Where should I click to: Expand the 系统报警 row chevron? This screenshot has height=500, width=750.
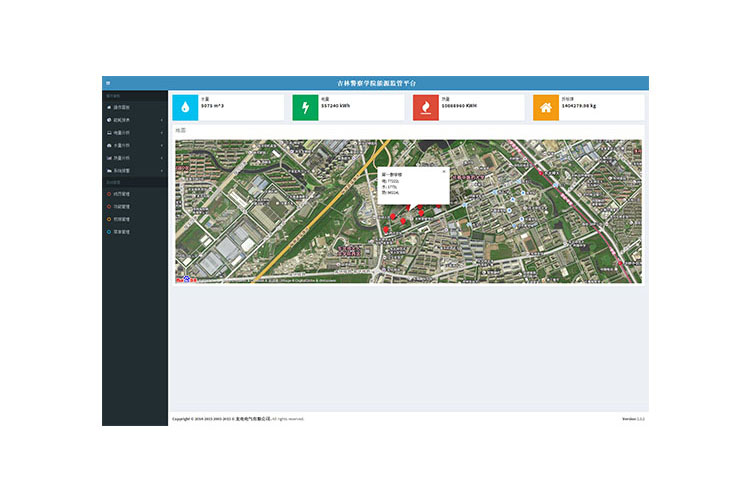point(162,170)
